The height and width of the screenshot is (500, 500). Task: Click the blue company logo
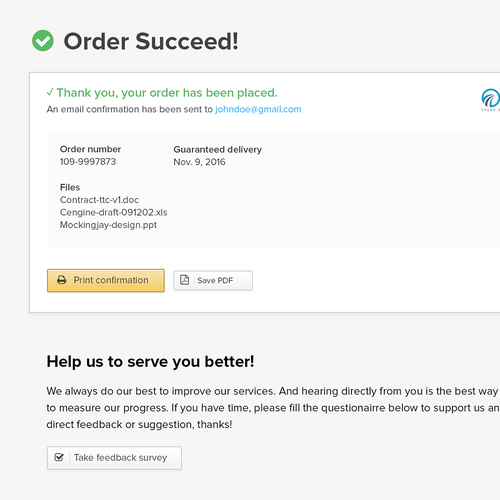[x=491, y=99]
